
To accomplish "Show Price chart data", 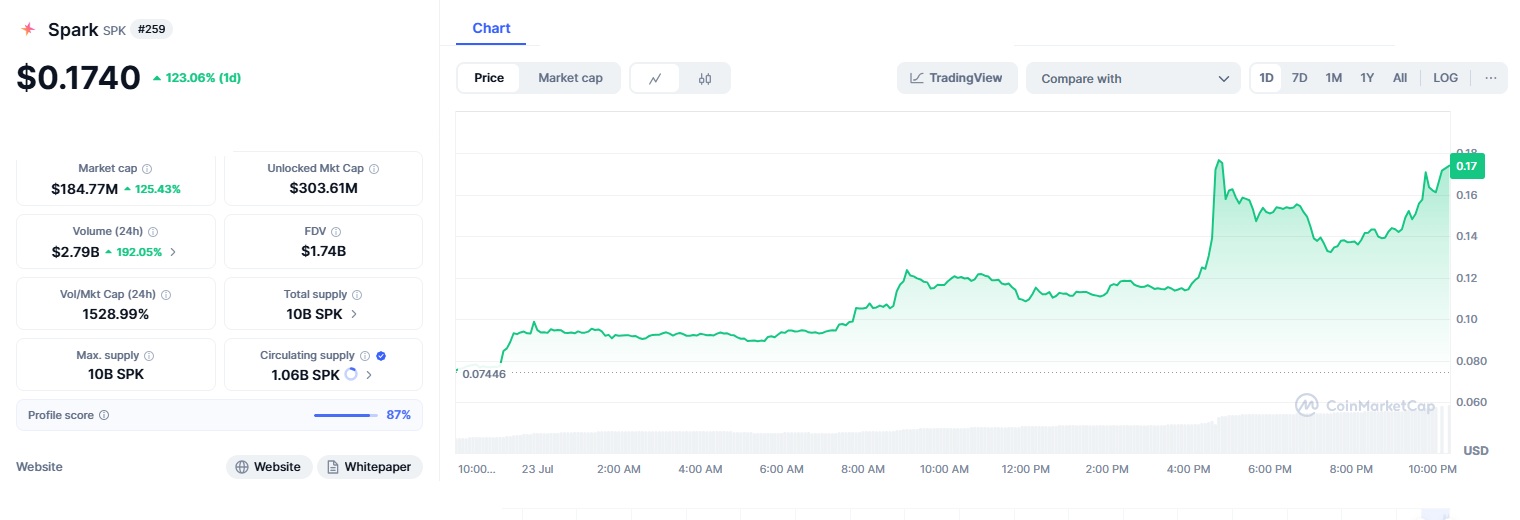I will [489, 78].
